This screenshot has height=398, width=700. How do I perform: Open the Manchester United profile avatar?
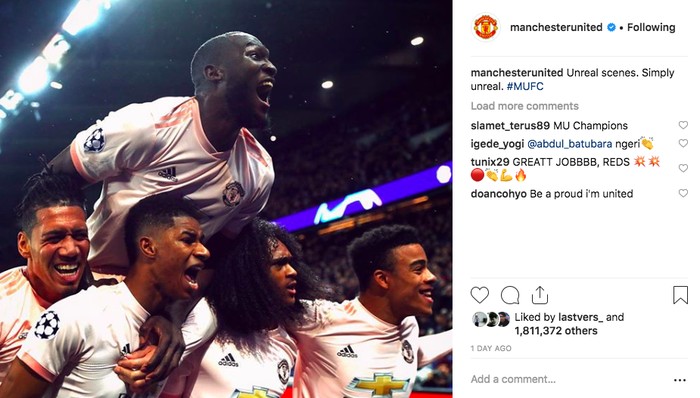click(x=486, y=27)
